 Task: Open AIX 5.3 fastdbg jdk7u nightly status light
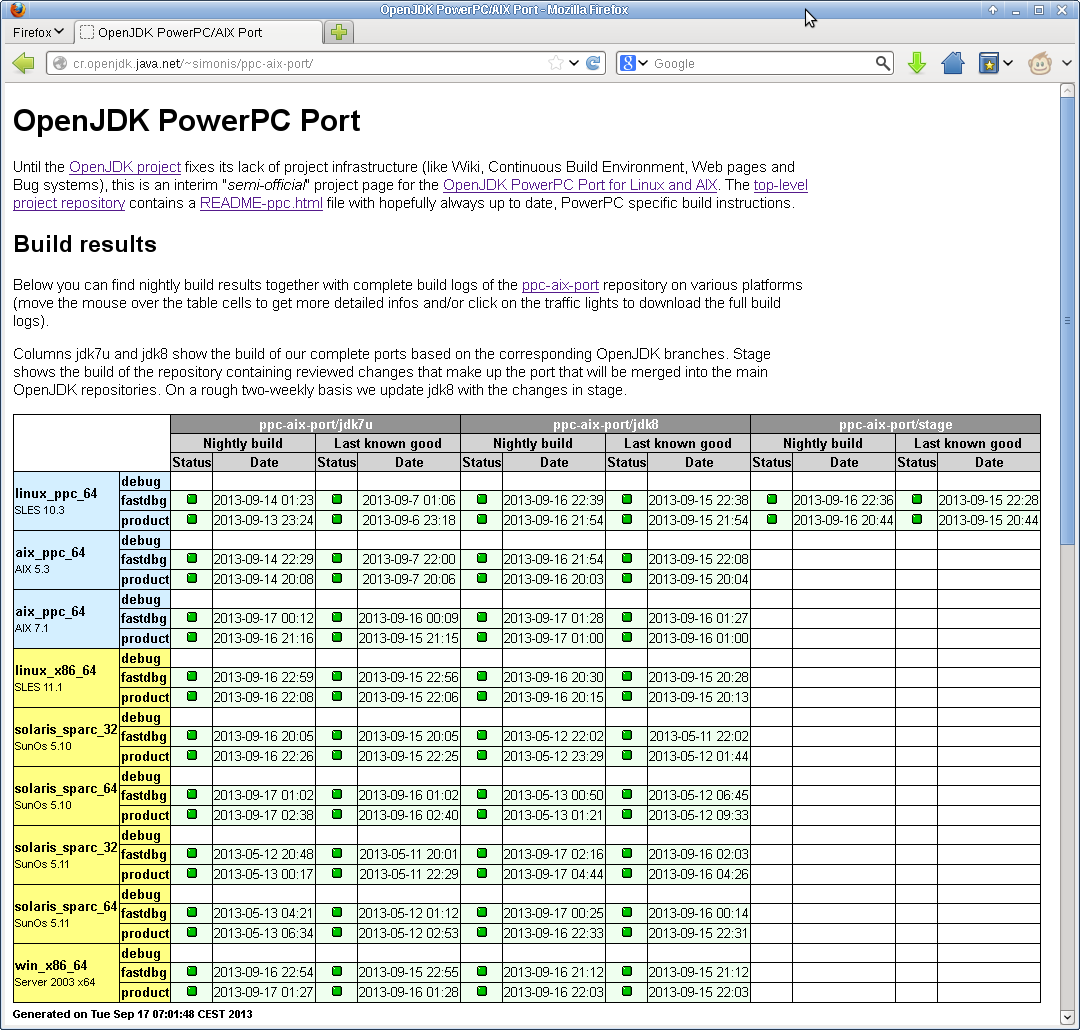(x=191, y=559)
